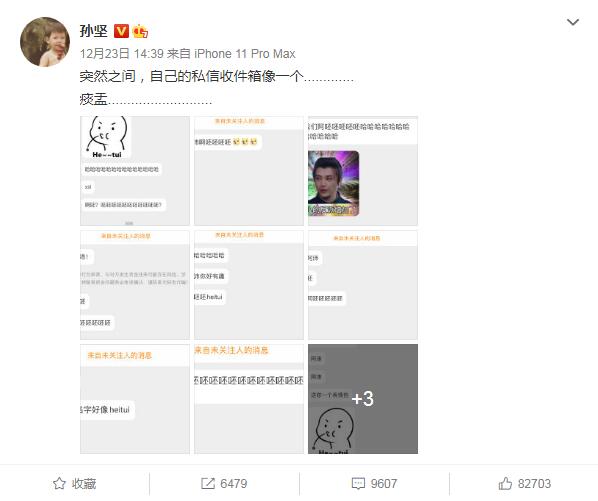
Task: Click the 82703 likes count
Action: point(534,483)
